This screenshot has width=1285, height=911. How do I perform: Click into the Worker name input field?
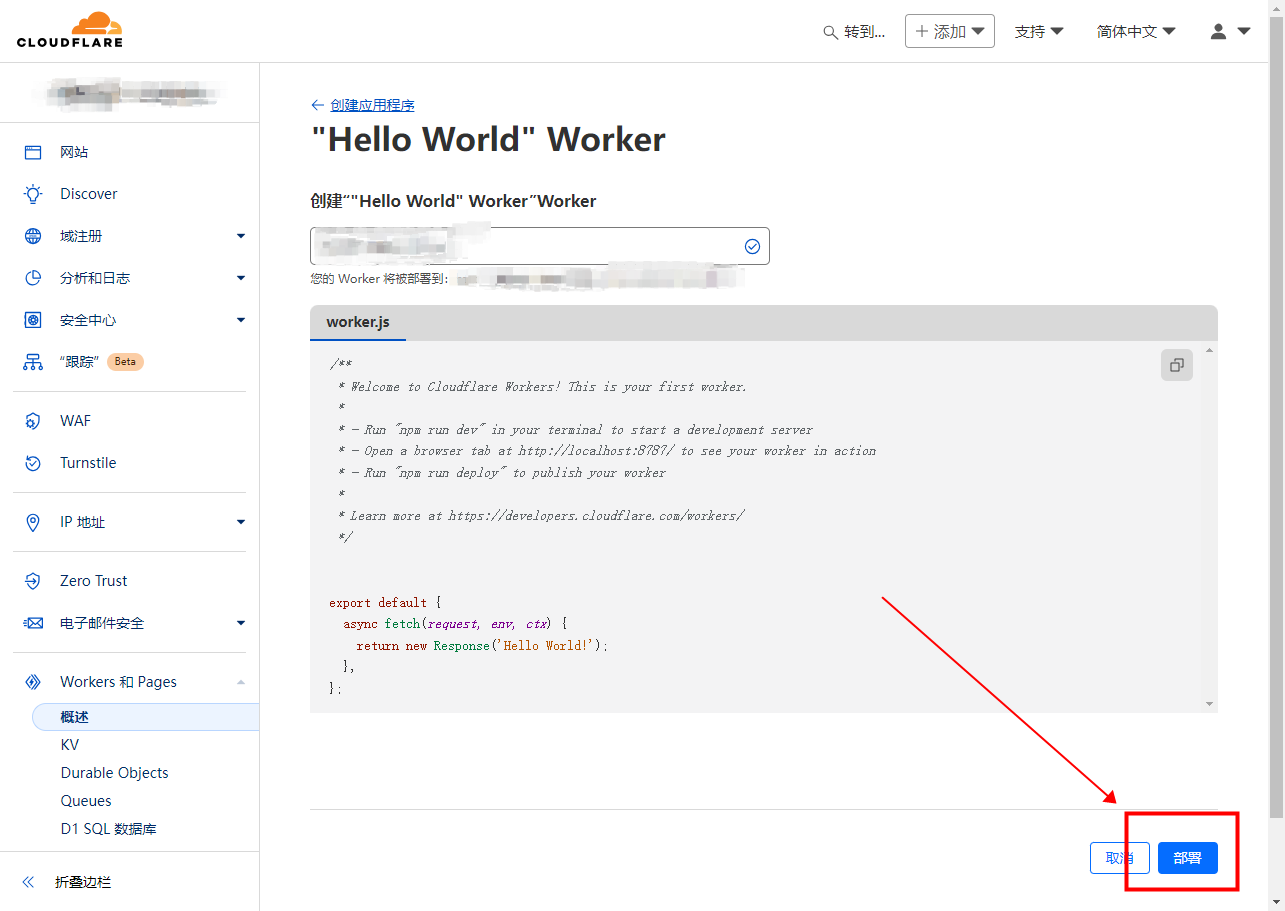click(540, 246)
